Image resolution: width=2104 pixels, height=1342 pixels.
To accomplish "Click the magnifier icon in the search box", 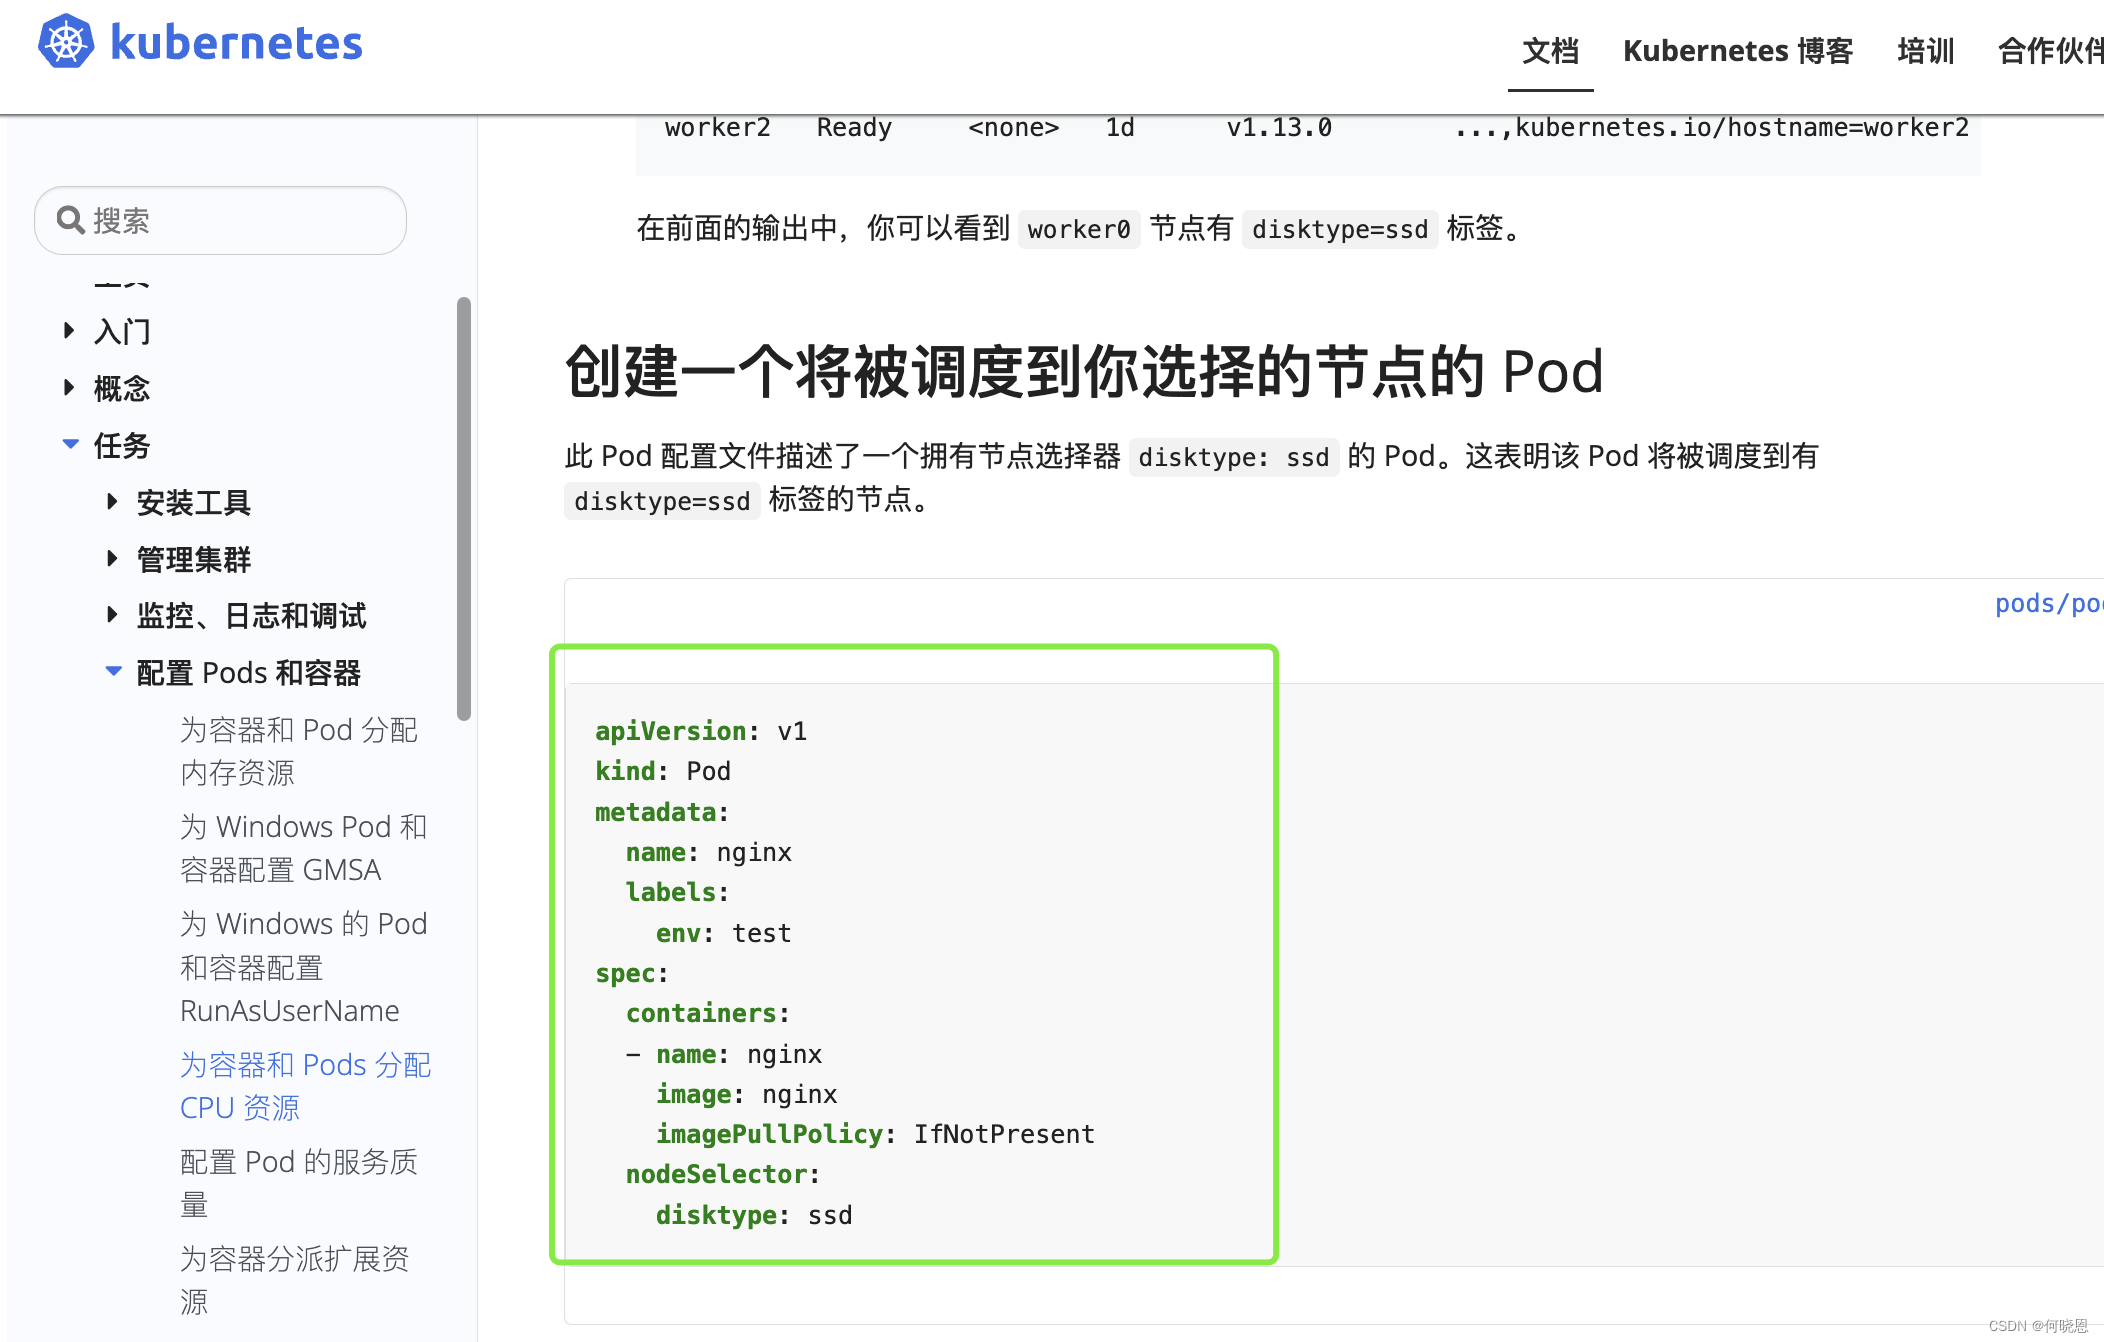I will 70,219.
